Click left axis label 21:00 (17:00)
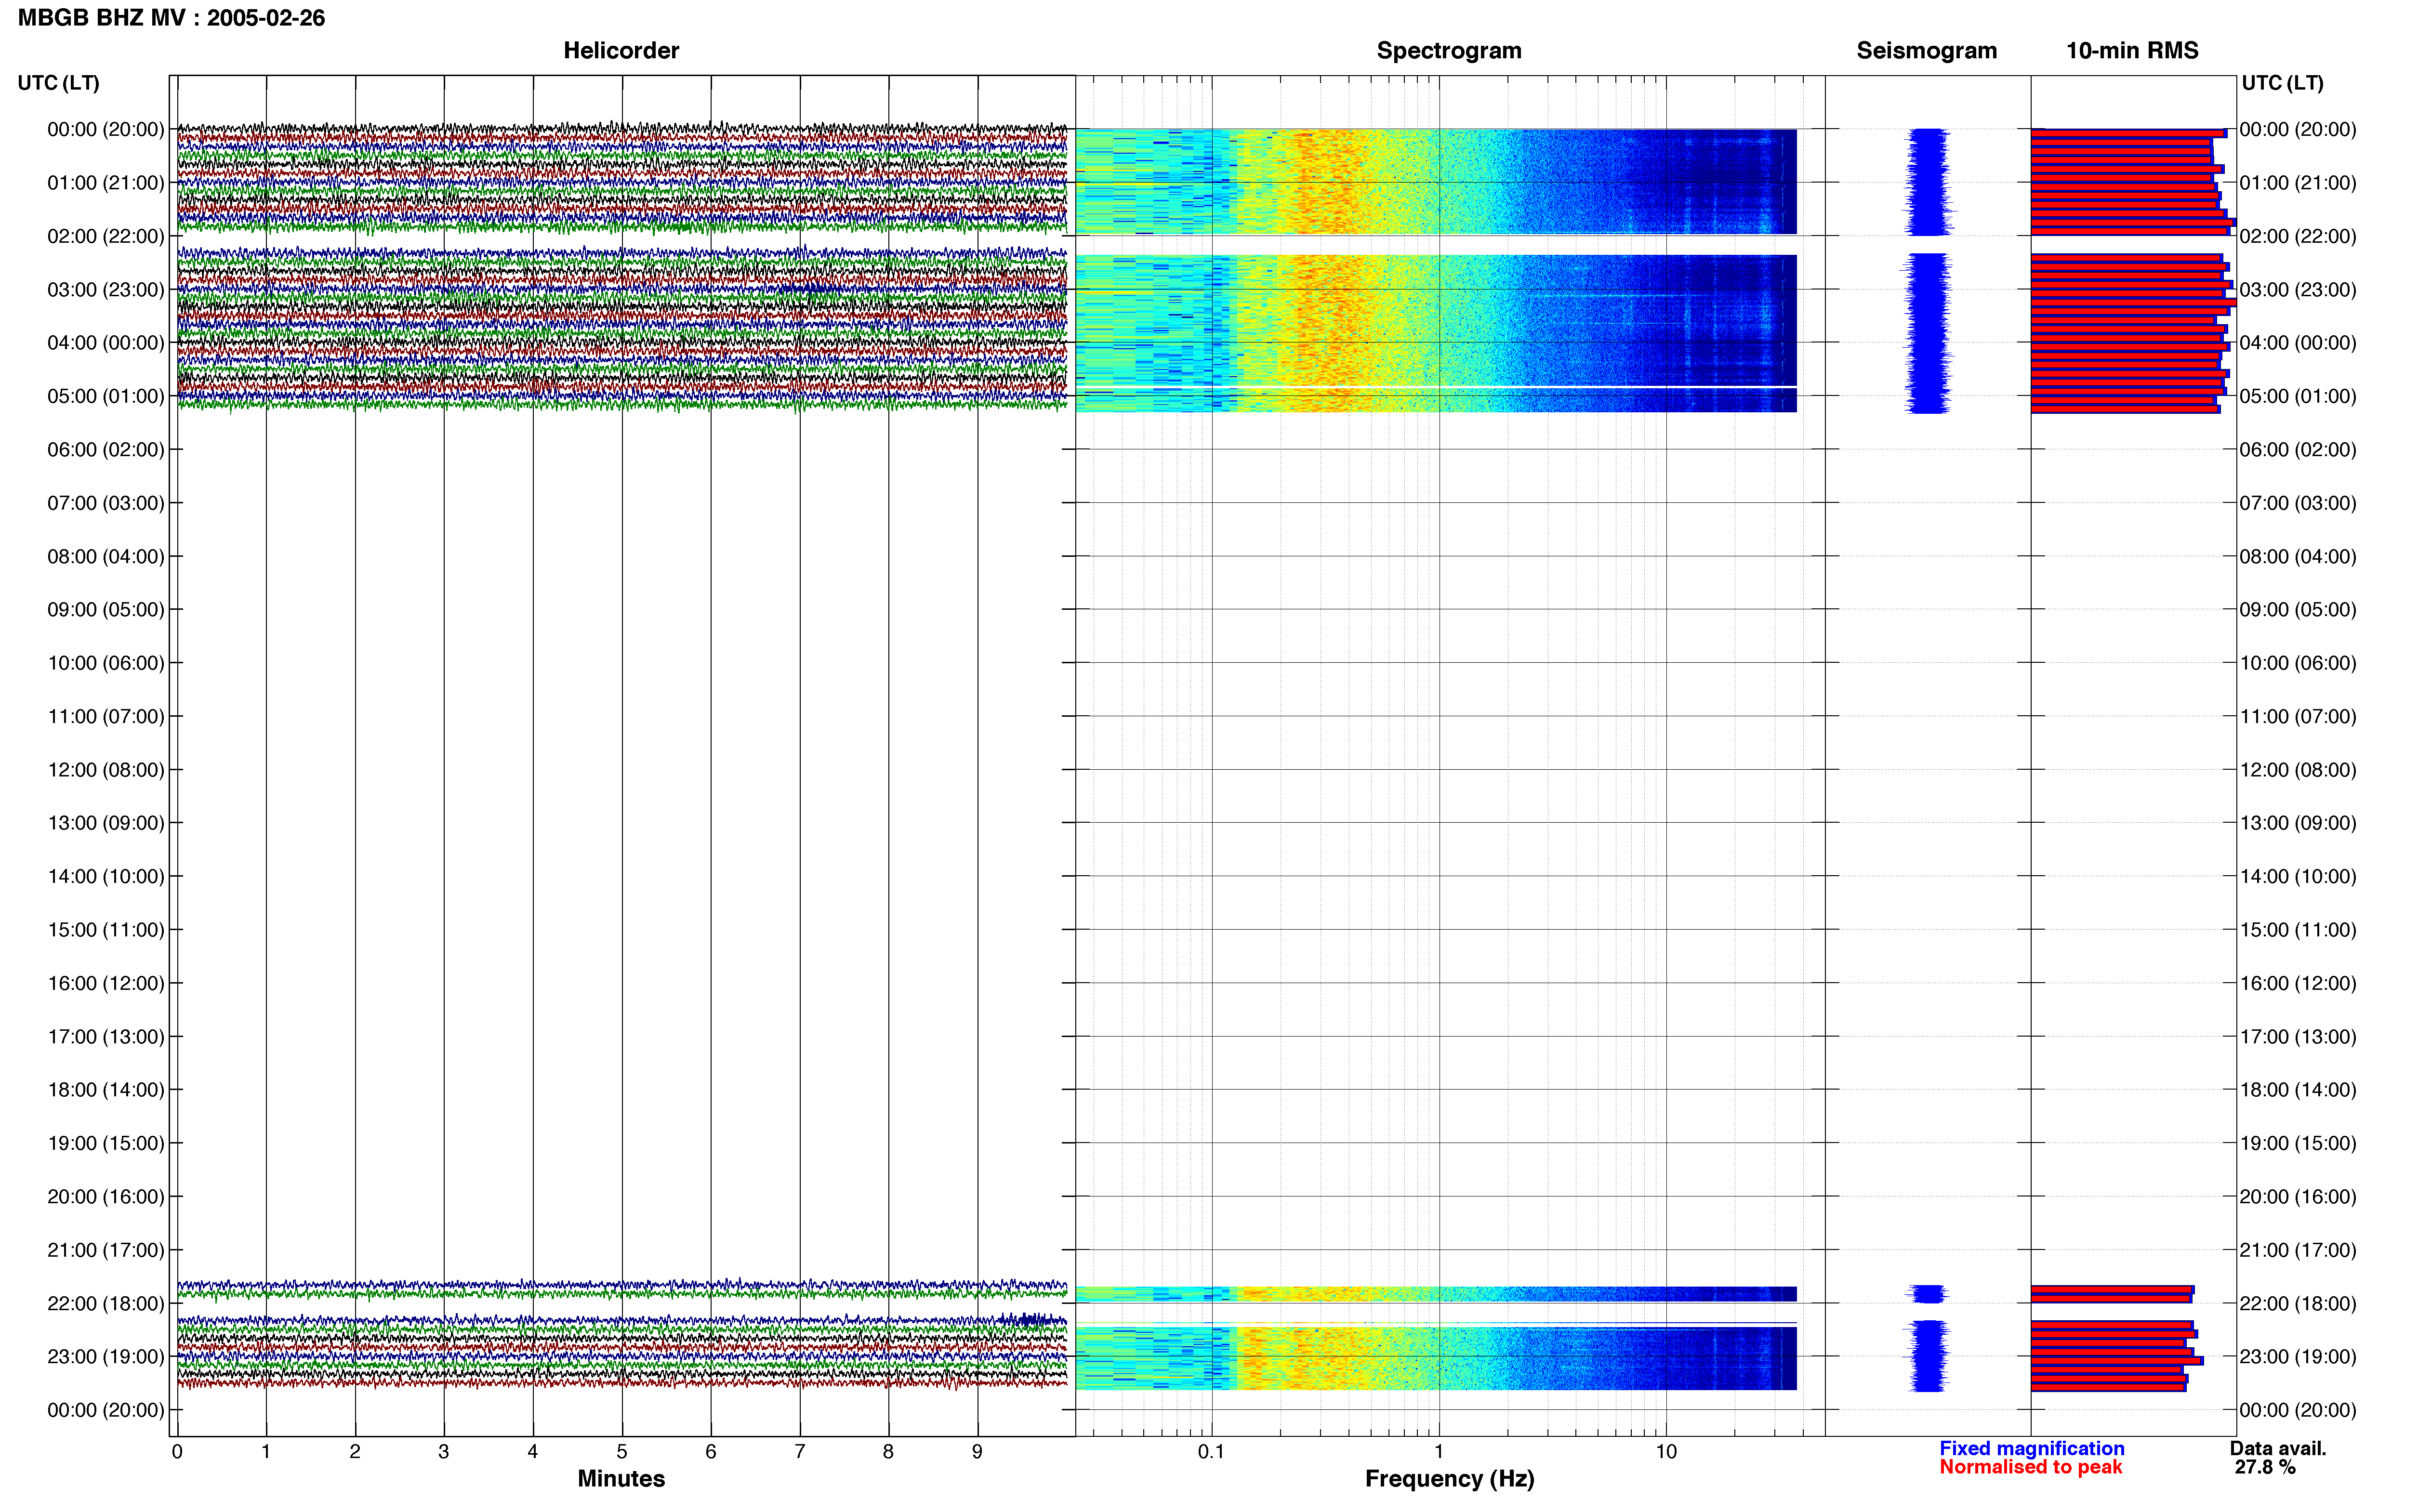The width and height of the screenshot is (2418, 1512). (106, 1250)
